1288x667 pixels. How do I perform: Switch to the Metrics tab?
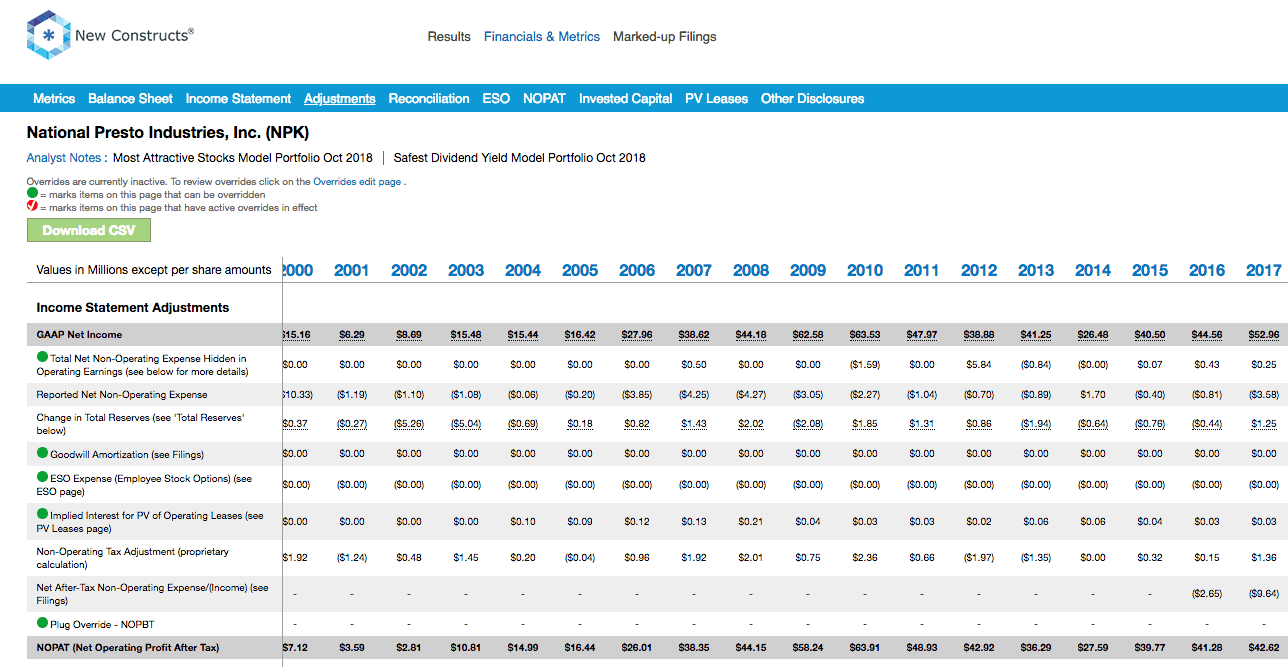[54, 98]
